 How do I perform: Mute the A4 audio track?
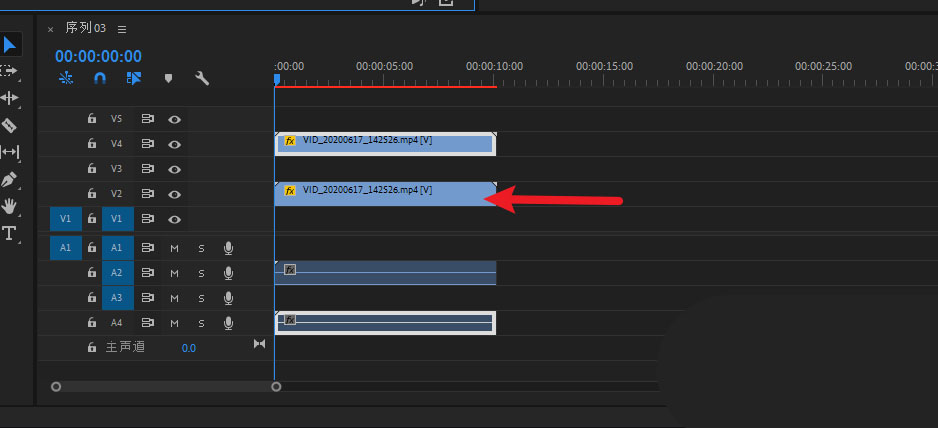(x=175, y=324)
